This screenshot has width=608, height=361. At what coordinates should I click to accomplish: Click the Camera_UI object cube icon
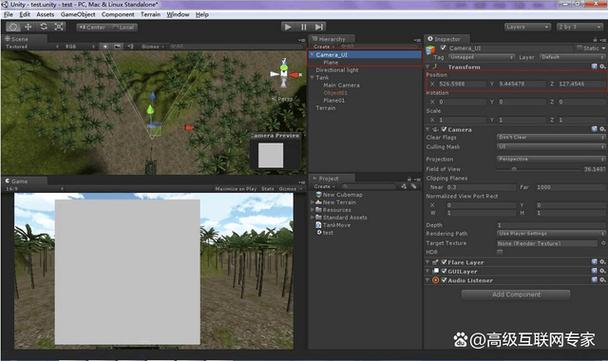pos(430,50)
